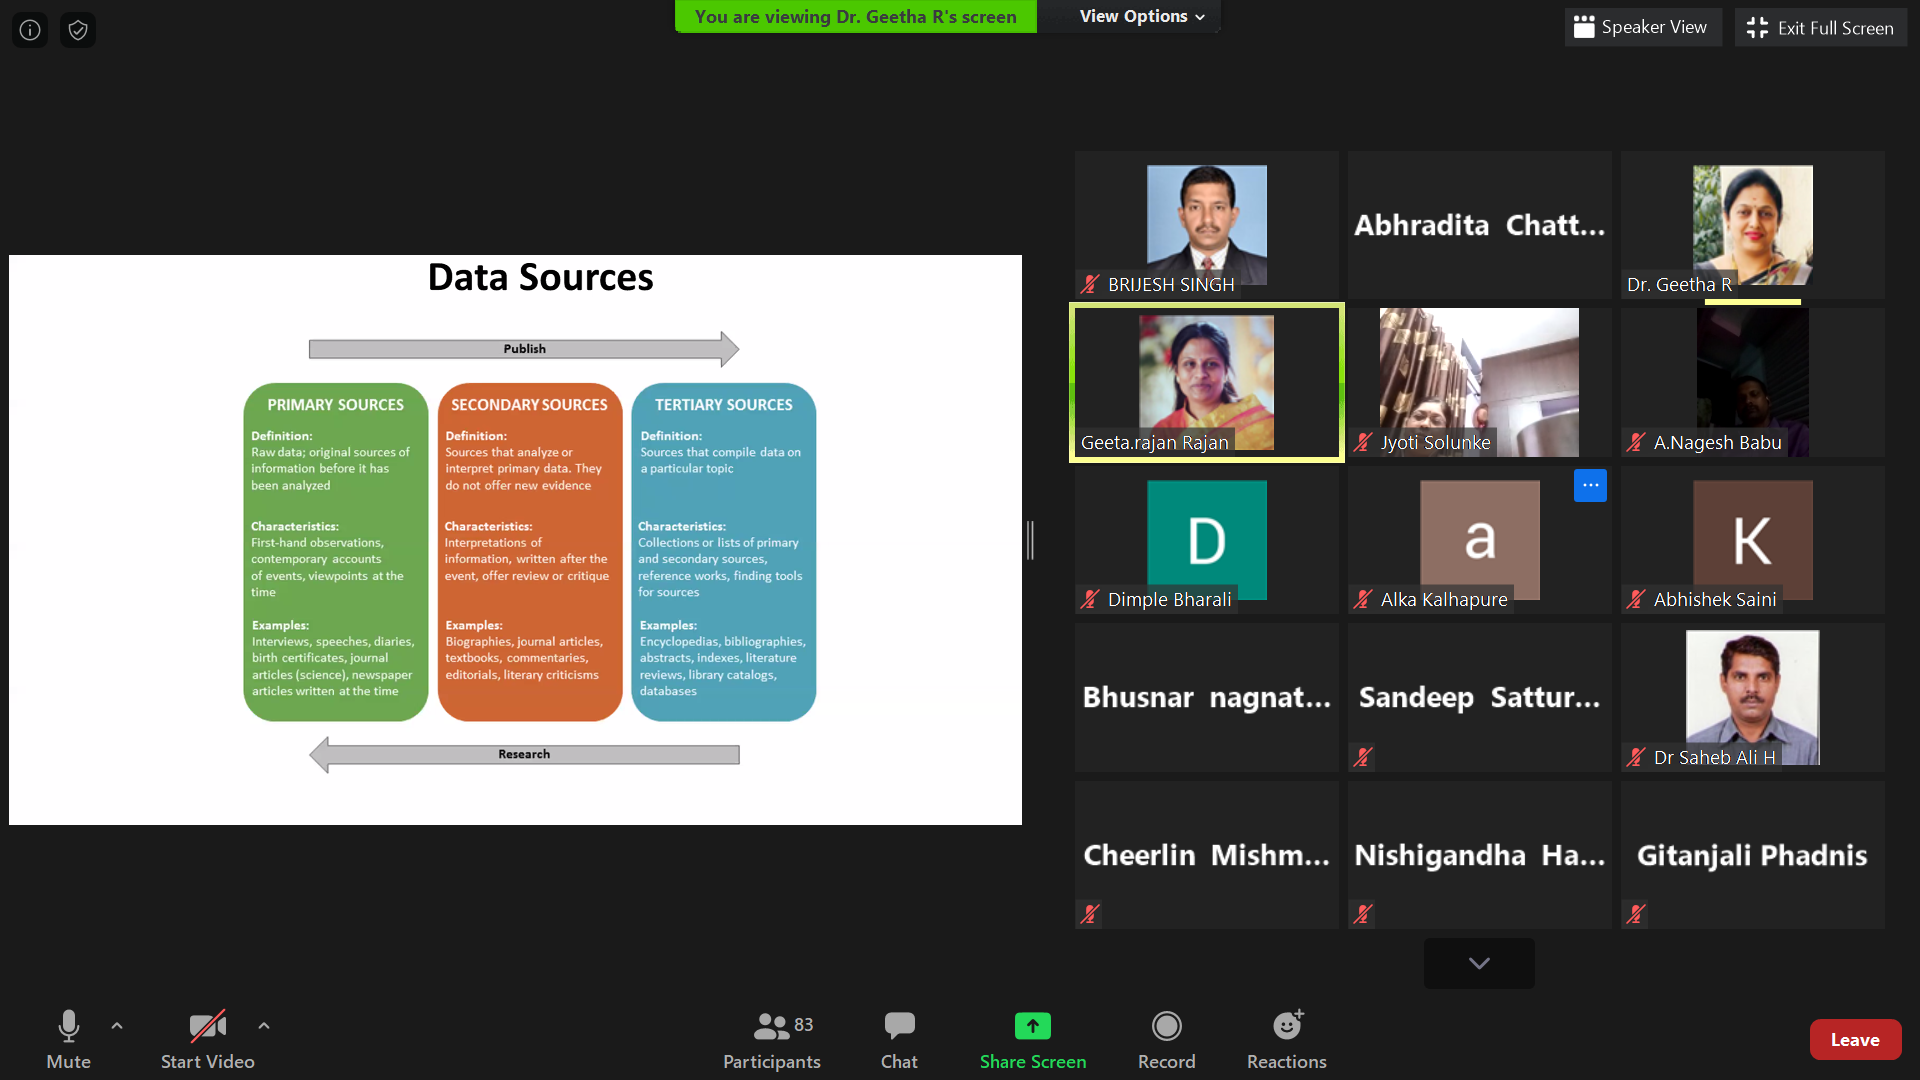The height and width of the screenshot is (1080, 1920).
Task: Start recording the meeting
Action: pyautogui.click(x=1166, y=1039)
